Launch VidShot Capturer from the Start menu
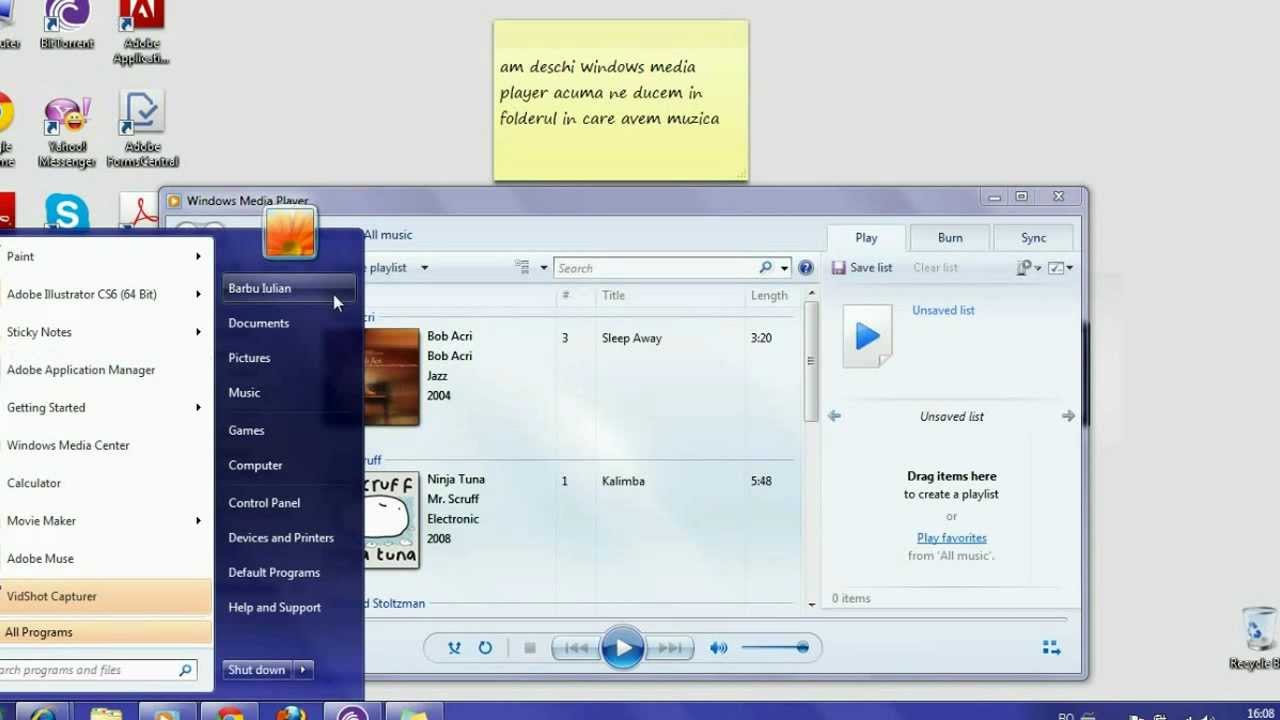The height and width of the screenshot is (720, 1280). (105, 596)
